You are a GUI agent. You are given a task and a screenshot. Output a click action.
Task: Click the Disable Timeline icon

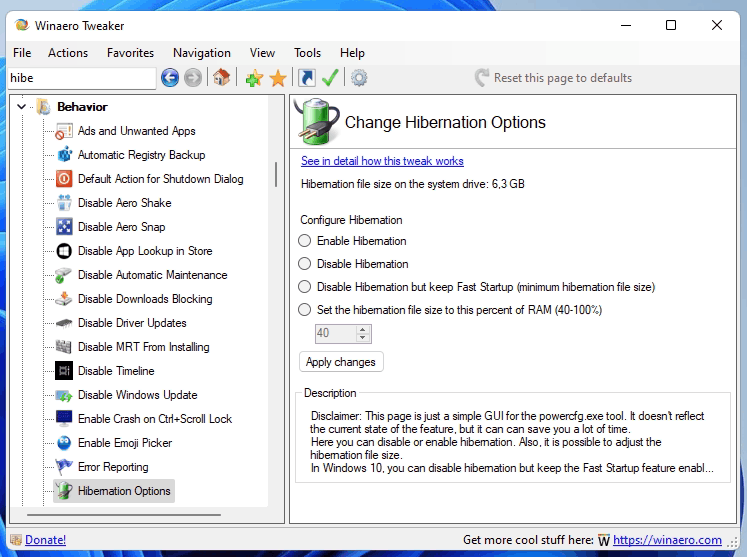click(64, 371)
